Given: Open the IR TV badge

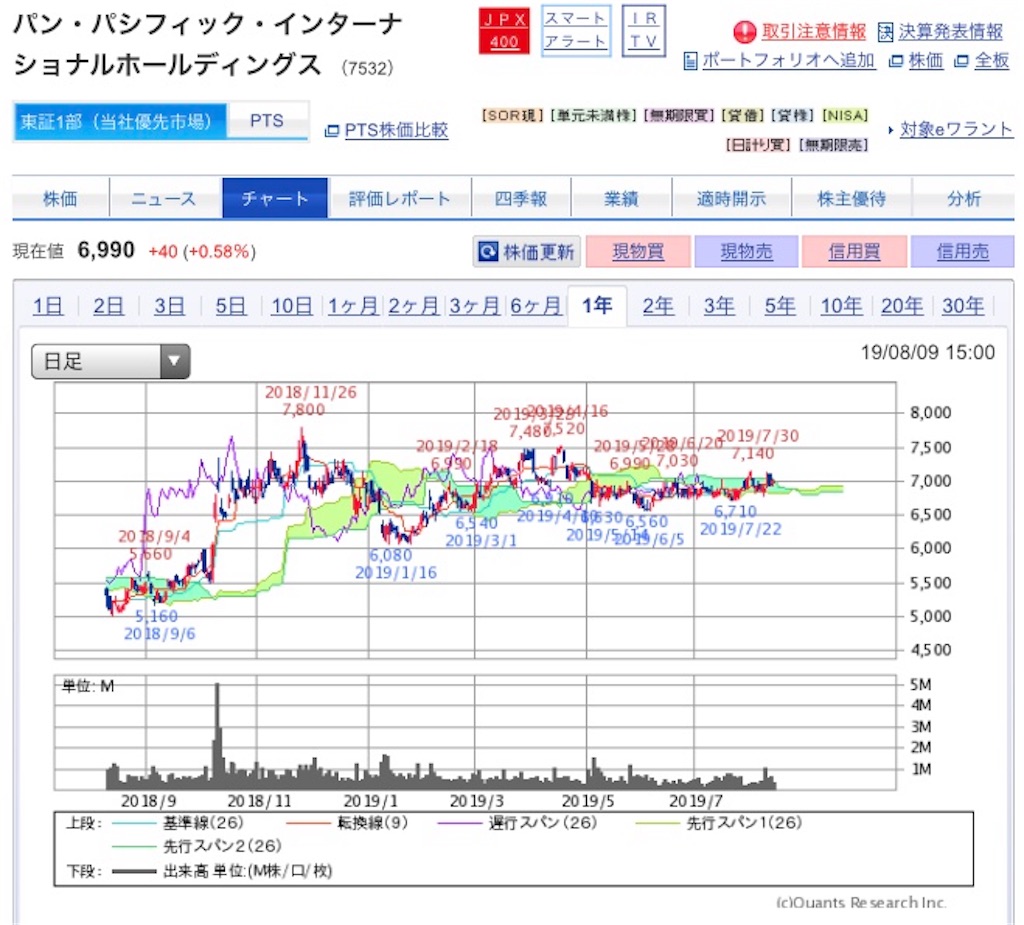Looking at the screenshot, I should point(643,30).
